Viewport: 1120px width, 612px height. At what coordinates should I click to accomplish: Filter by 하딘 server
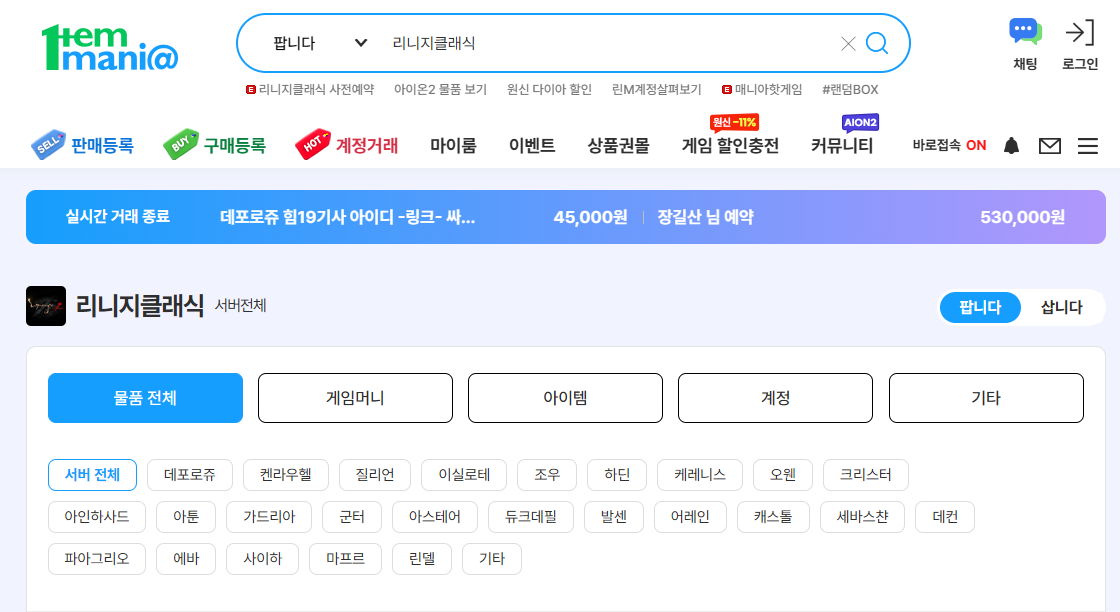(x=617, y=475)
